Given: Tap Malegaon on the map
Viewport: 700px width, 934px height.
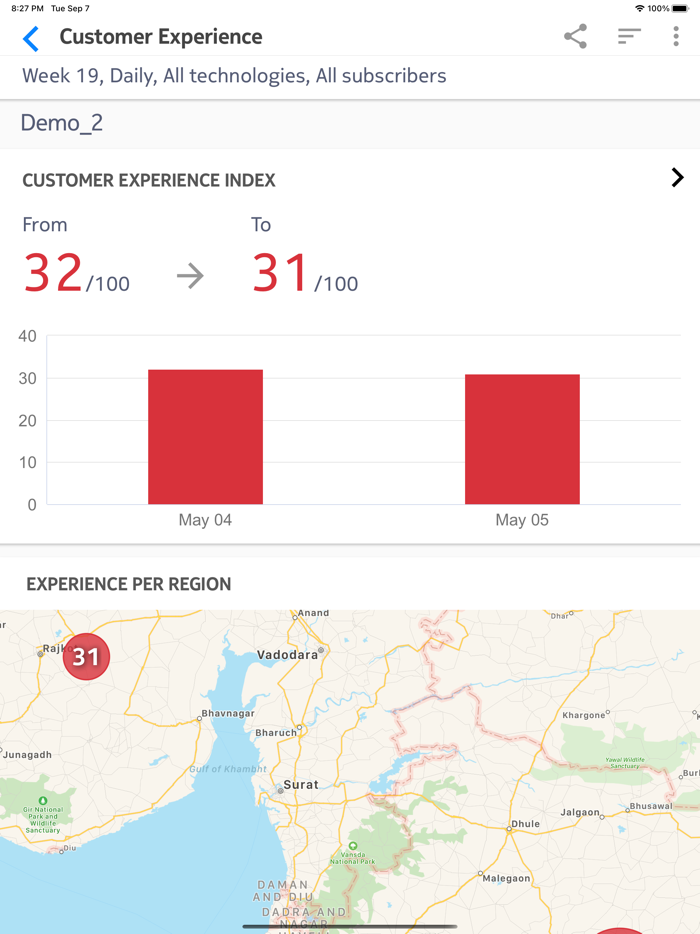Looking at the screenshot, I should coord(506,878).
